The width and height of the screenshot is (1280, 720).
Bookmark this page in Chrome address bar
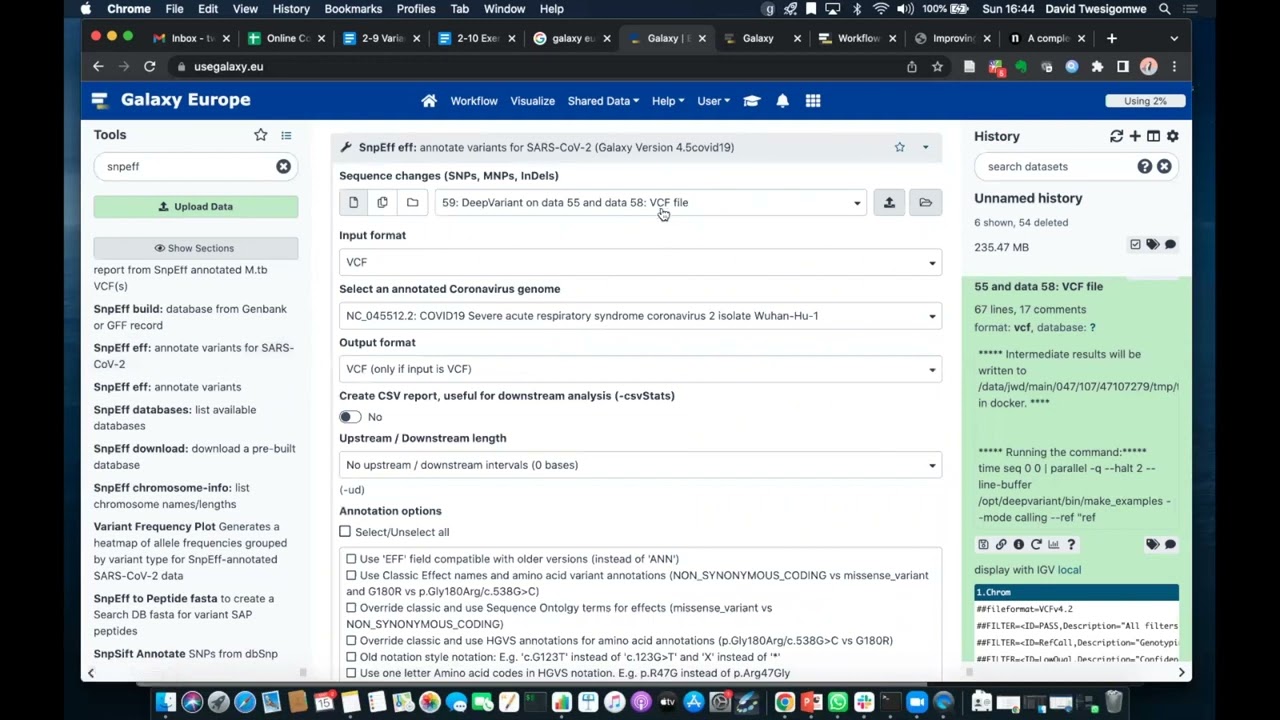click(937, 67)
